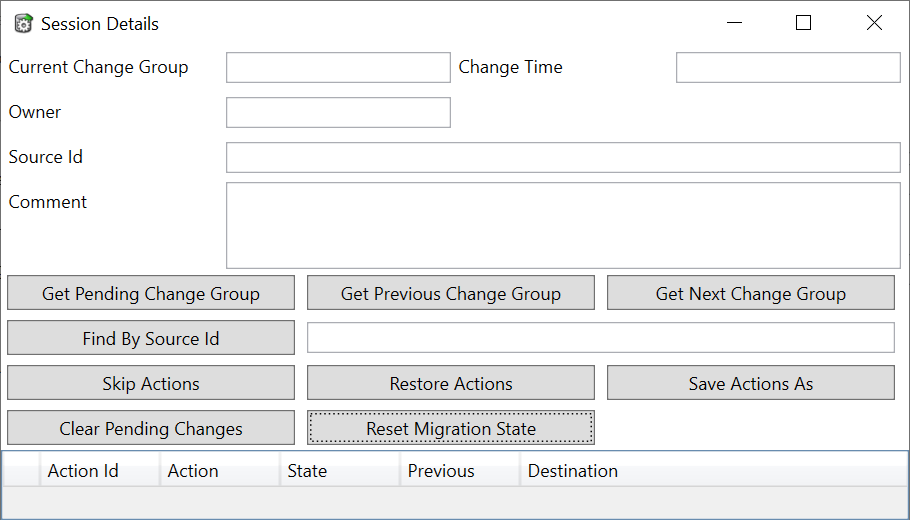This screenshot has height=520, width=910.
Task: Focus the Owner text field
Action: point(338,112)
